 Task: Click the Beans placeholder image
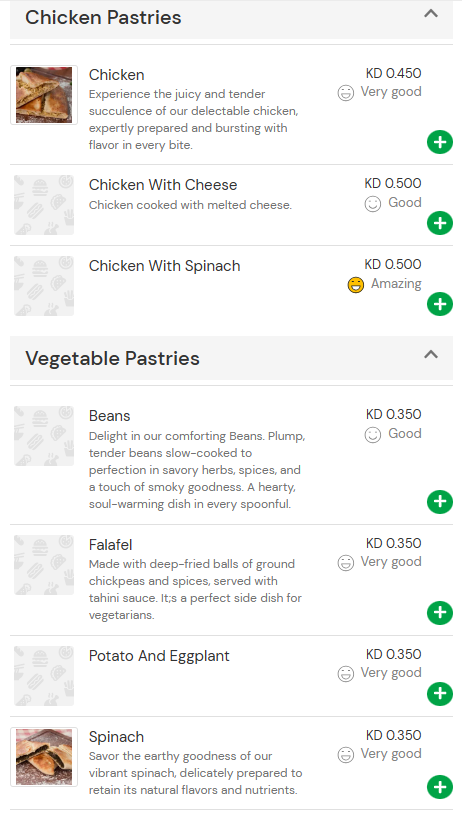[44, 436]
